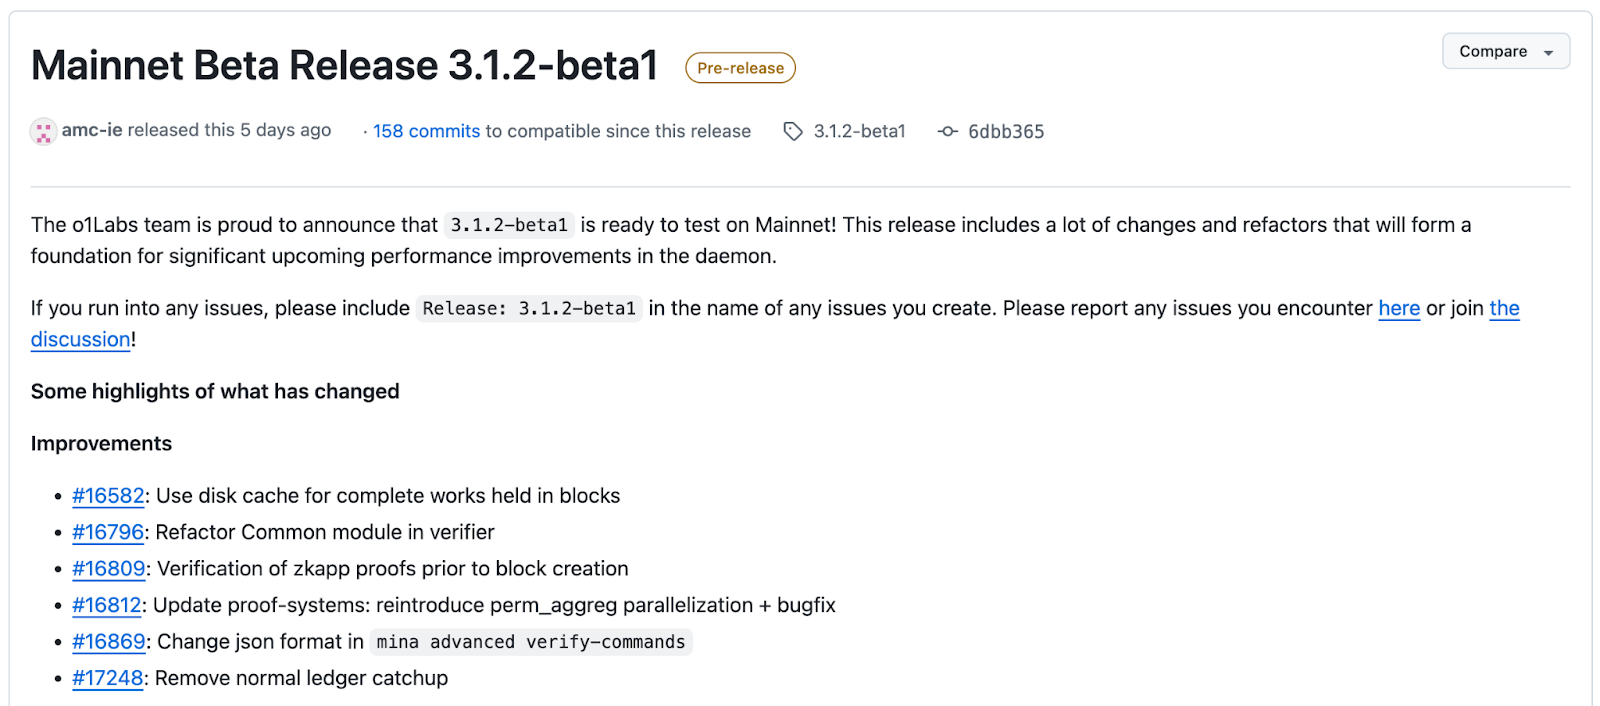Screen dimensions: 1600x706
Task: Open the 158 commits link
Action: pyautogui.click(x=427, y=131)
